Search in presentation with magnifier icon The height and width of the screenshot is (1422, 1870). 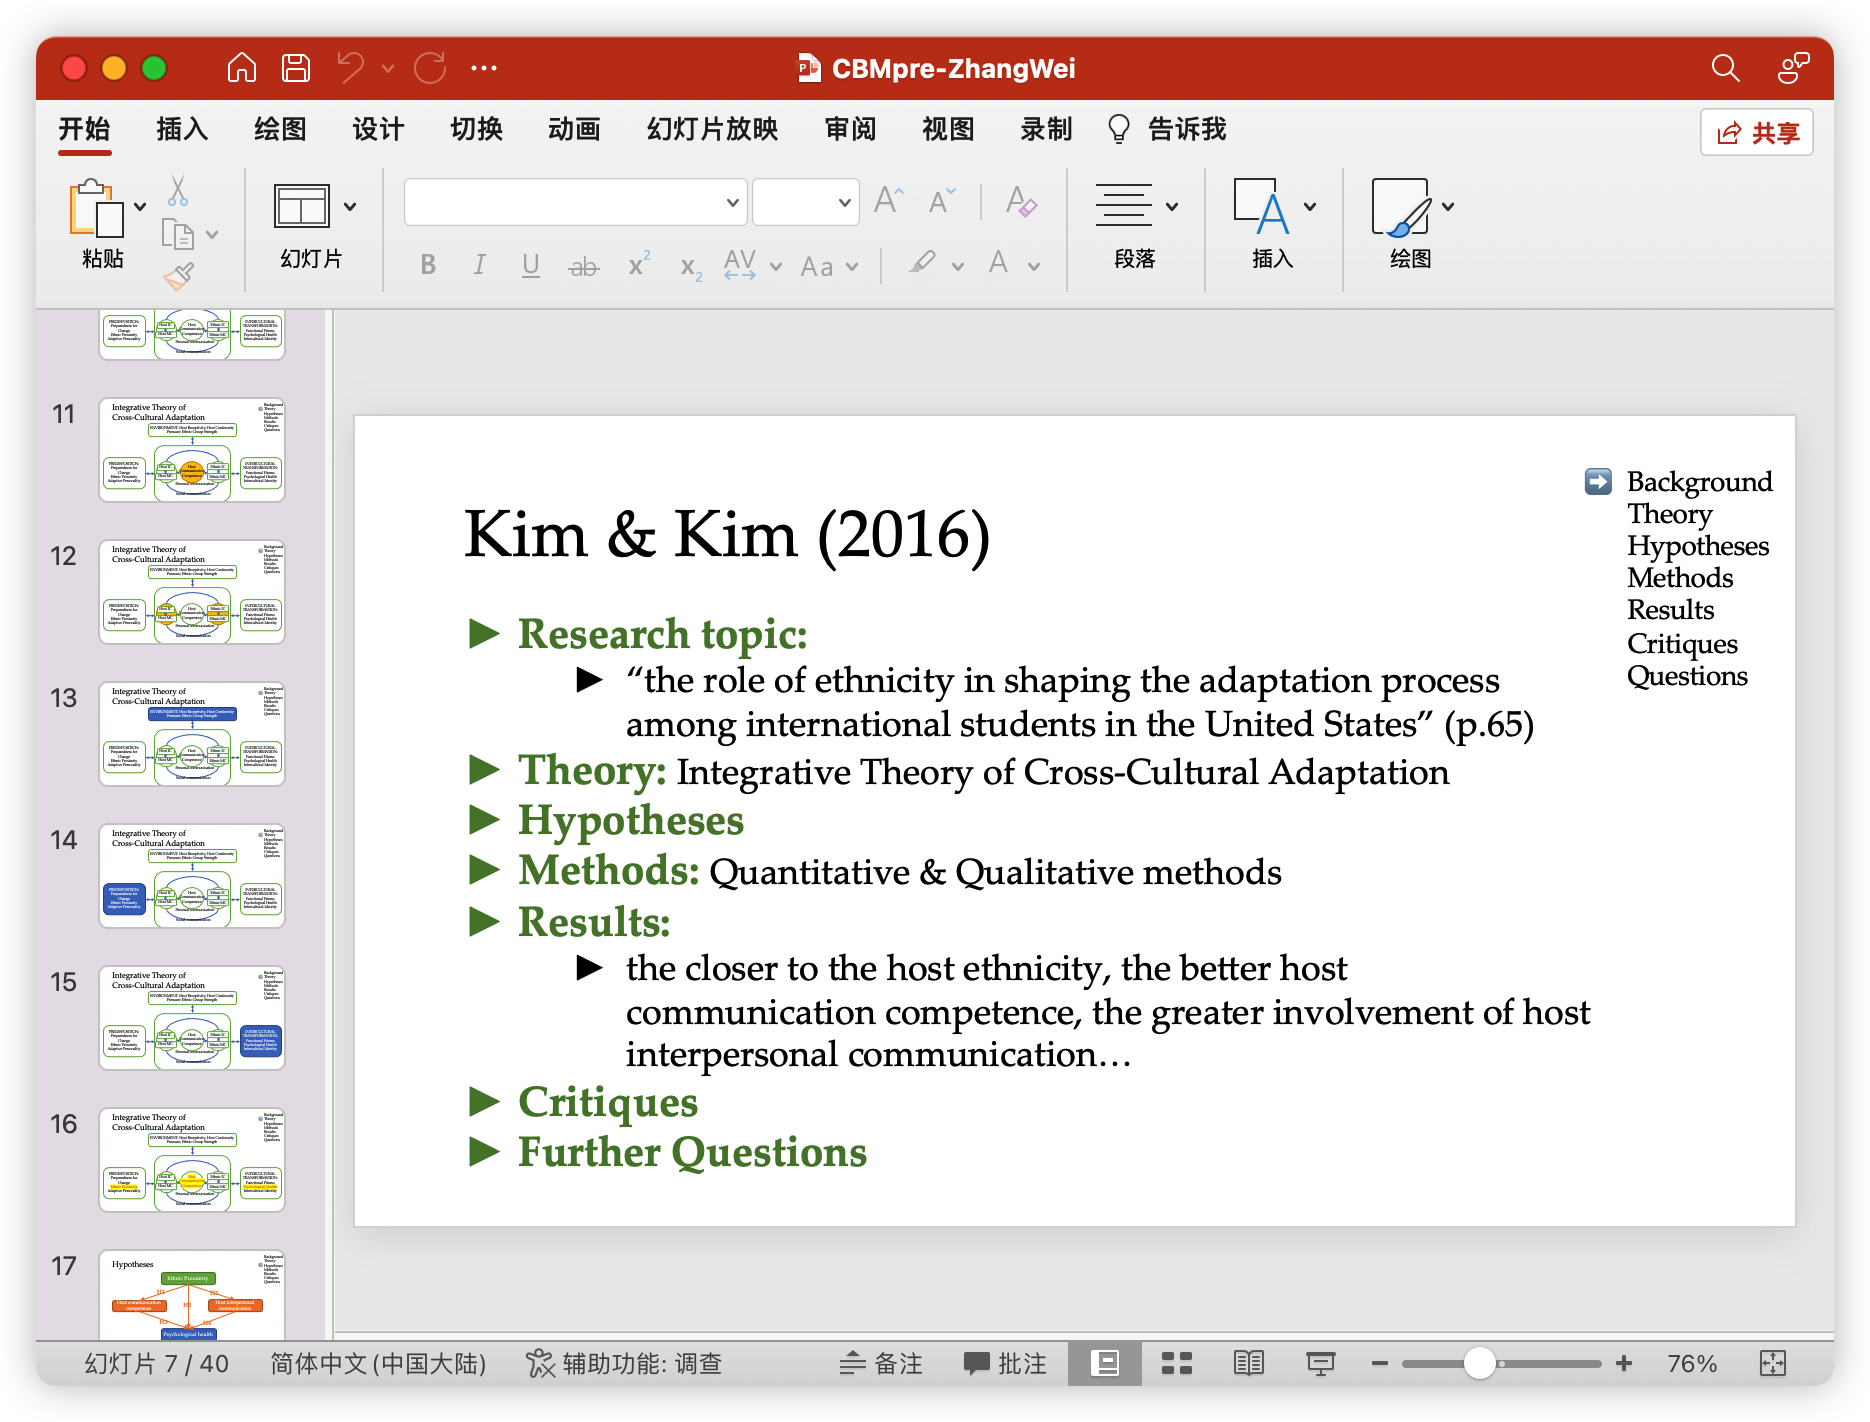[x=1725, y=68]
